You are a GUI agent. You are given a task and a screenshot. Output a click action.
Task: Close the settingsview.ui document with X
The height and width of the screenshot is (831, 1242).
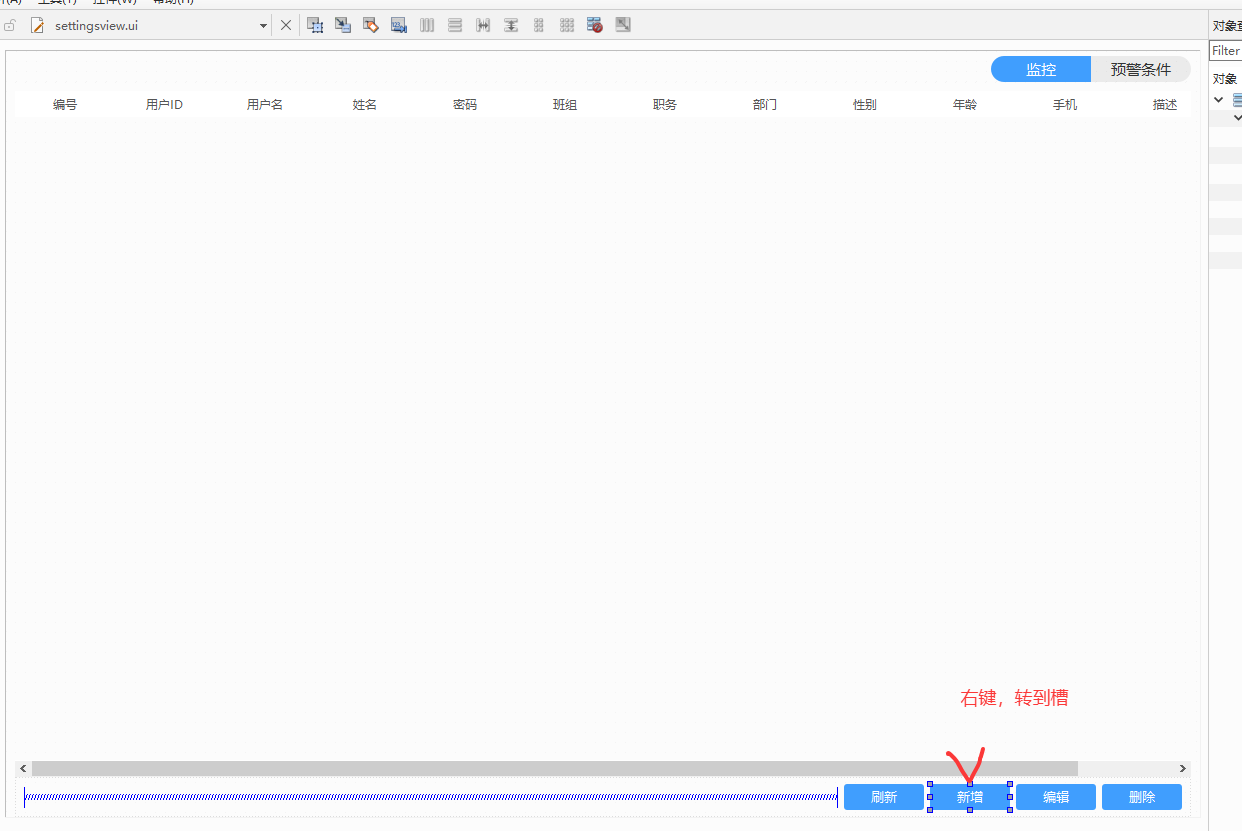click(x=286, y=25)
